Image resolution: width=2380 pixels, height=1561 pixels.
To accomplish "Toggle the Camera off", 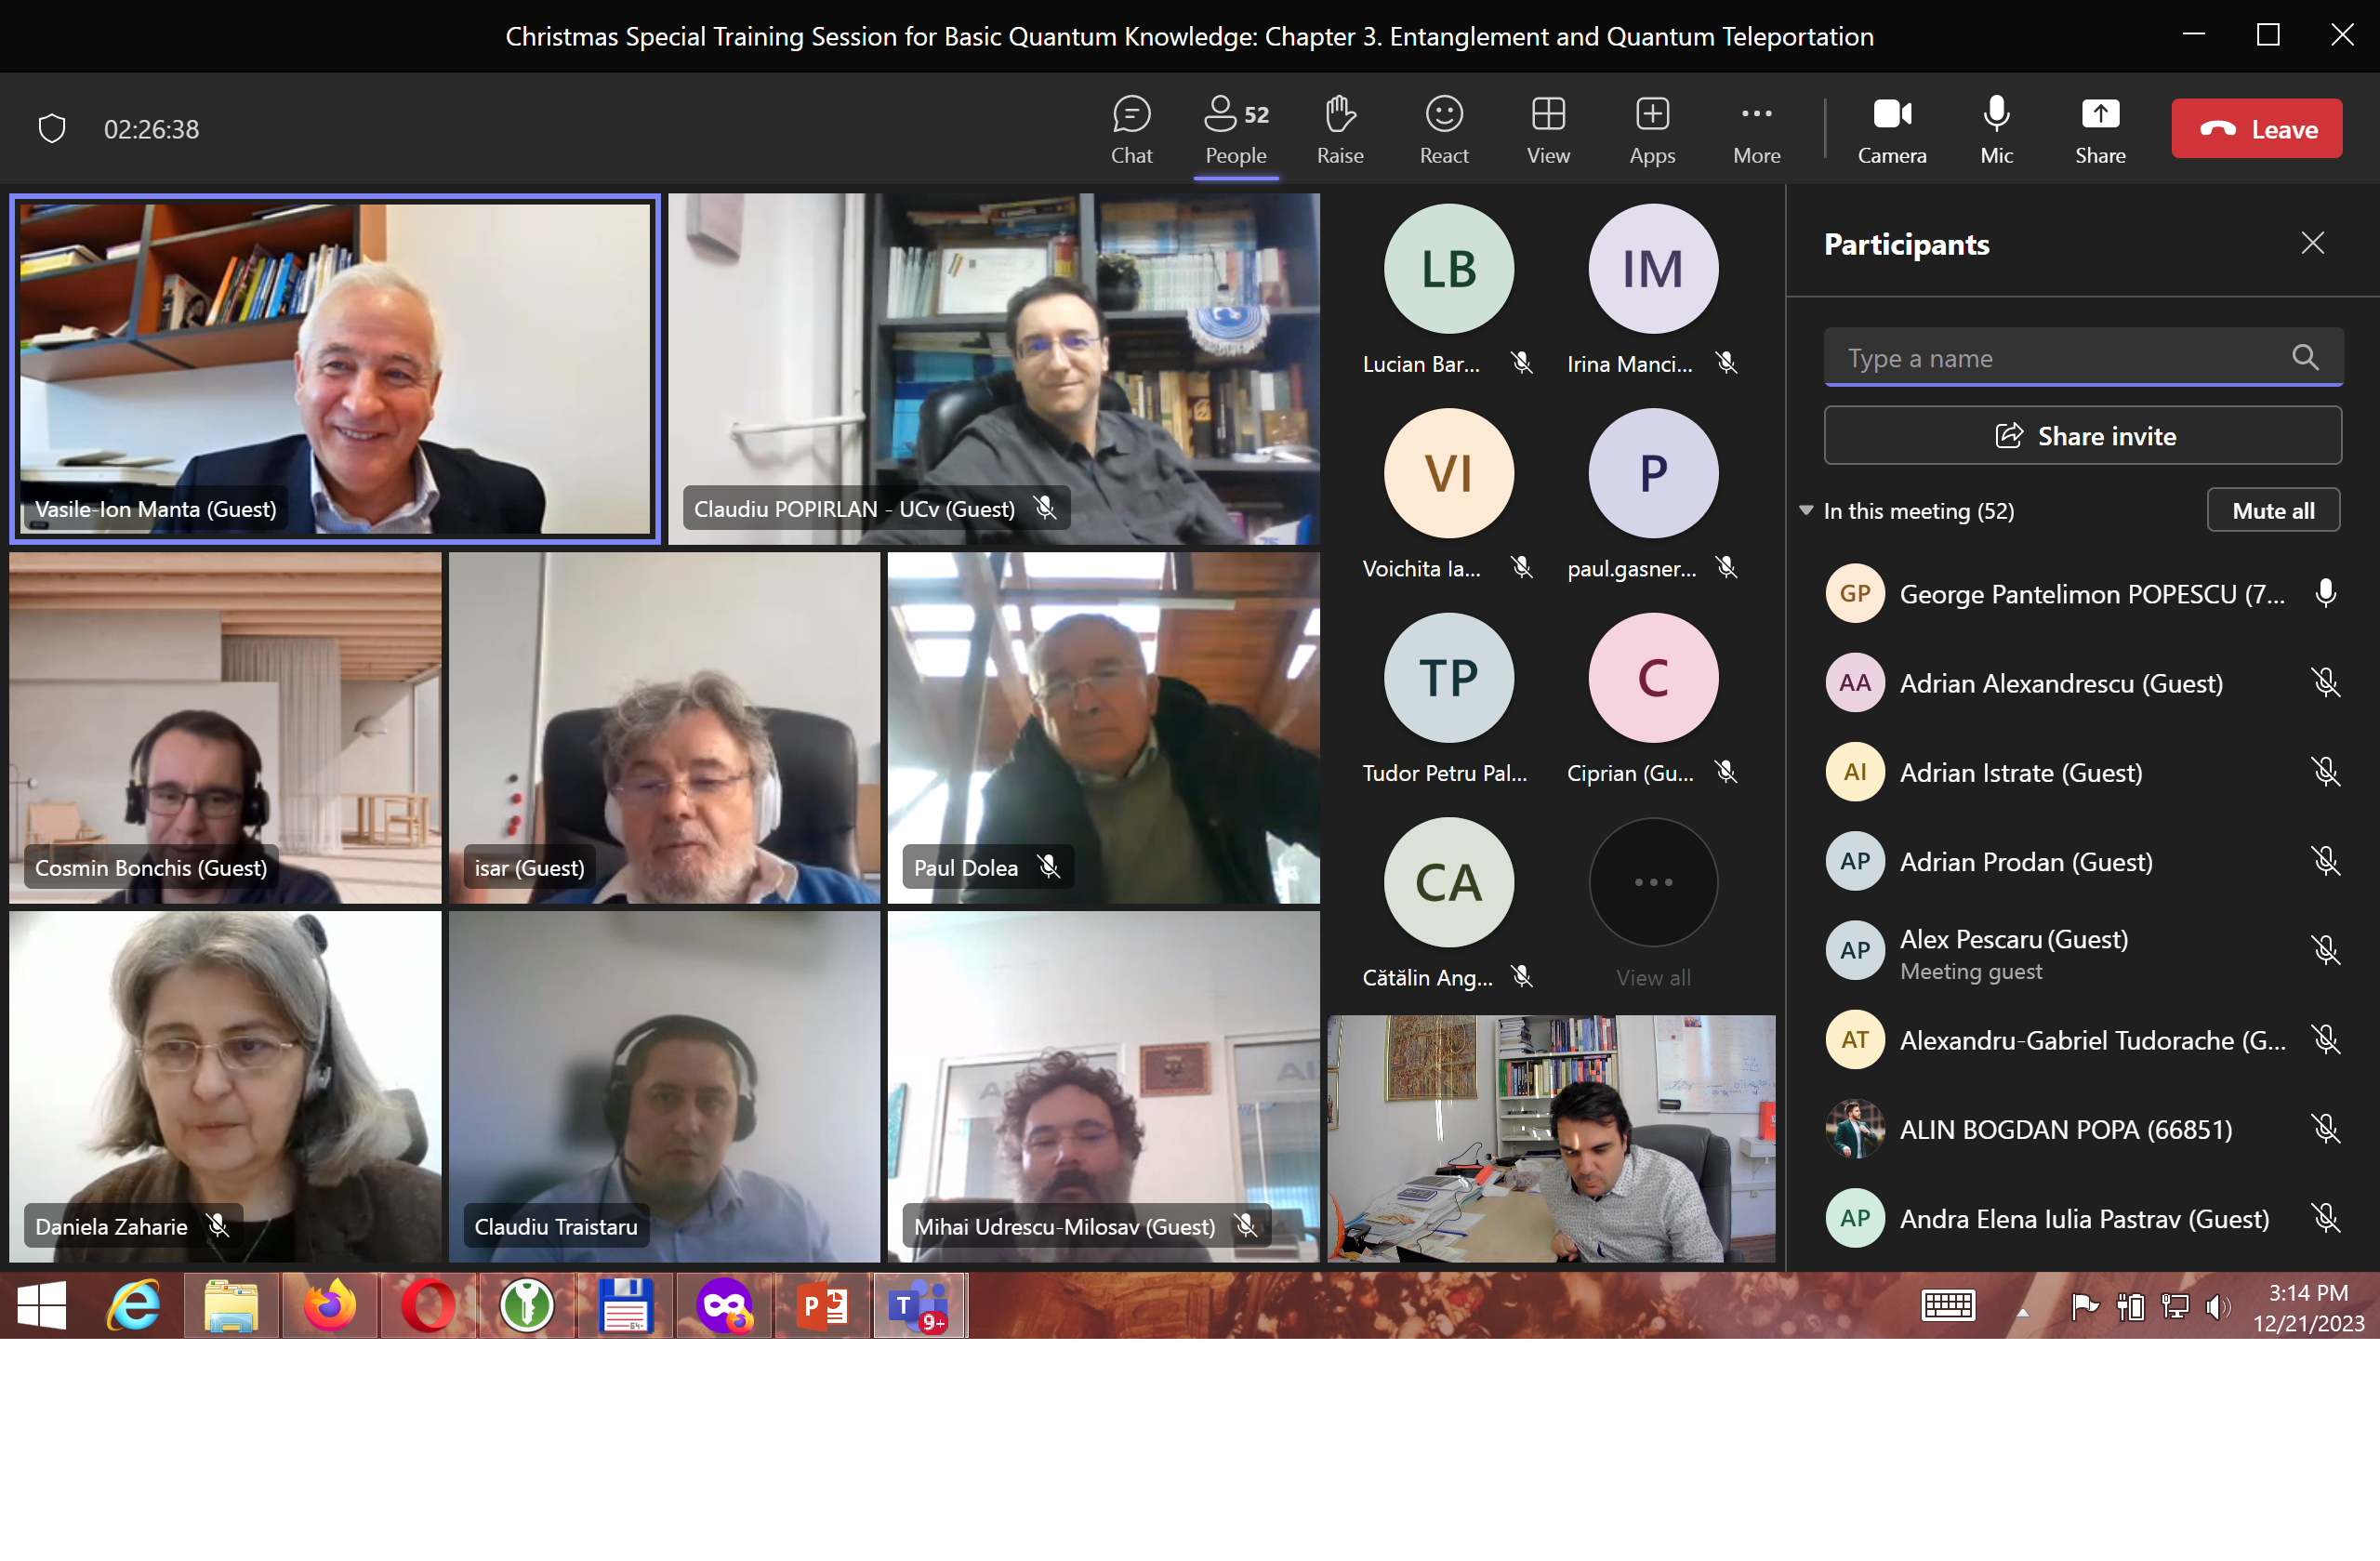I will click(x=1891, y=130).
